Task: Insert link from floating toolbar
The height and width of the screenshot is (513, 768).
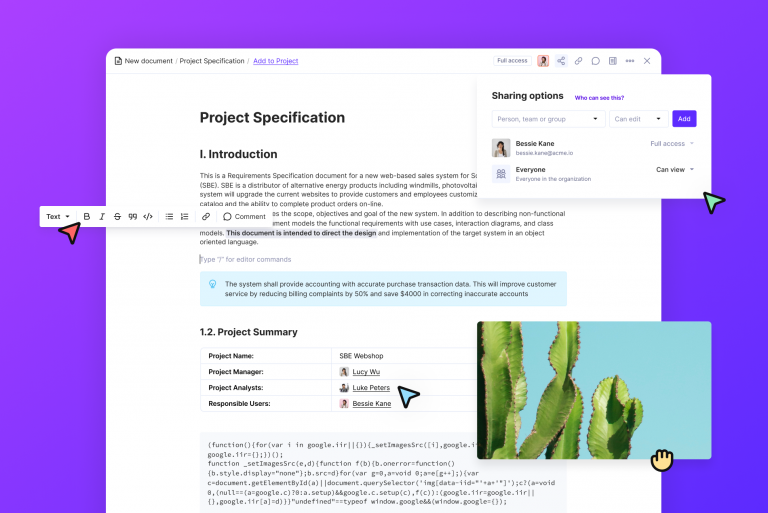Action: pos(206,216)
